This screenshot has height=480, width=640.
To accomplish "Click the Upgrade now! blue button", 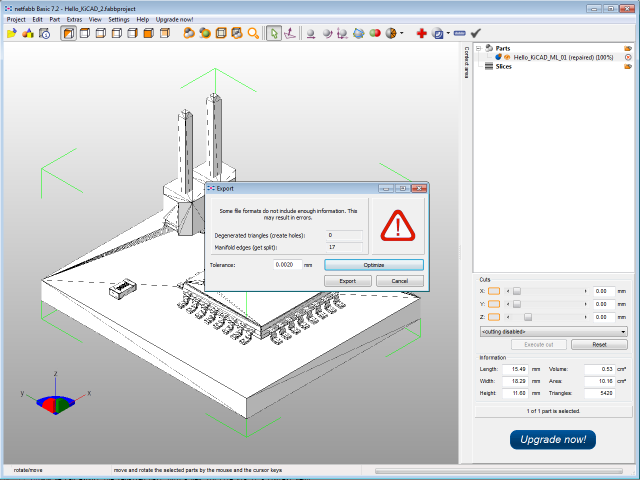I will pos(553,440).
